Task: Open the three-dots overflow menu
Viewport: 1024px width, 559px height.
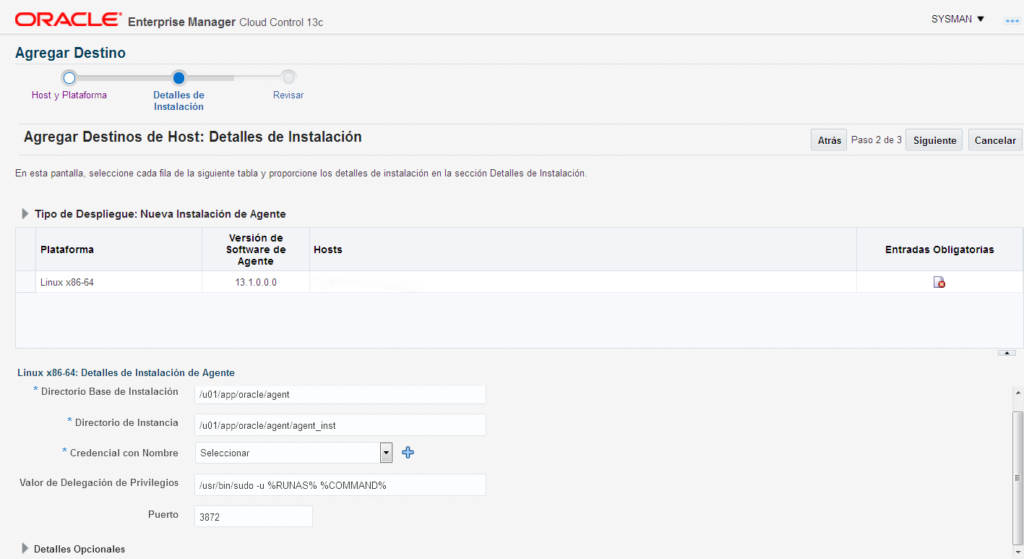Action: point(1012,21)
